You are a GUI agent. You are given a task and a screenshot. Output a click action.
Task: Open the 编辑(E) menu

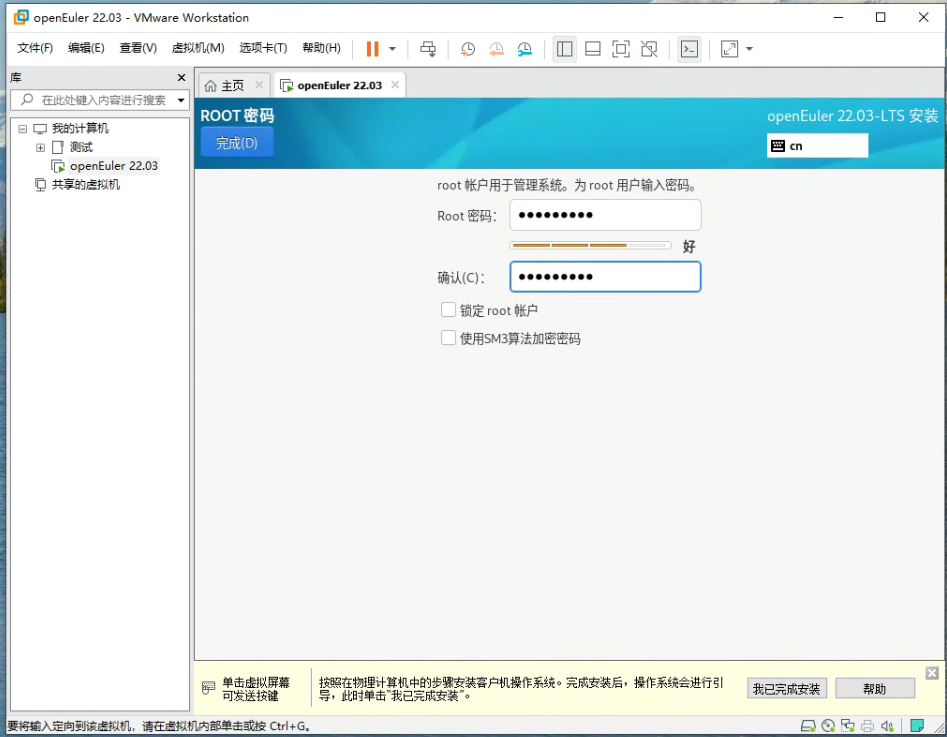tap(86, 48)
